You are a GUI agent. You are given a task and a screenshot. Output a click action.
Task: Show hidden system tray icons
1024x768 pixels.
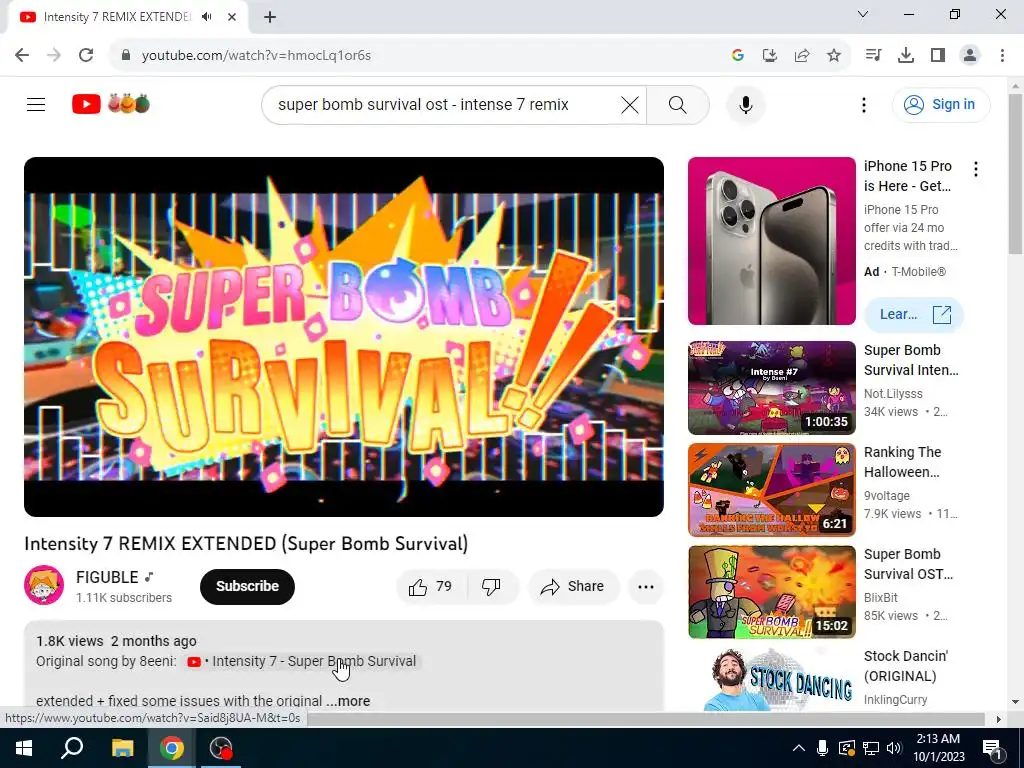click(799, 748)
